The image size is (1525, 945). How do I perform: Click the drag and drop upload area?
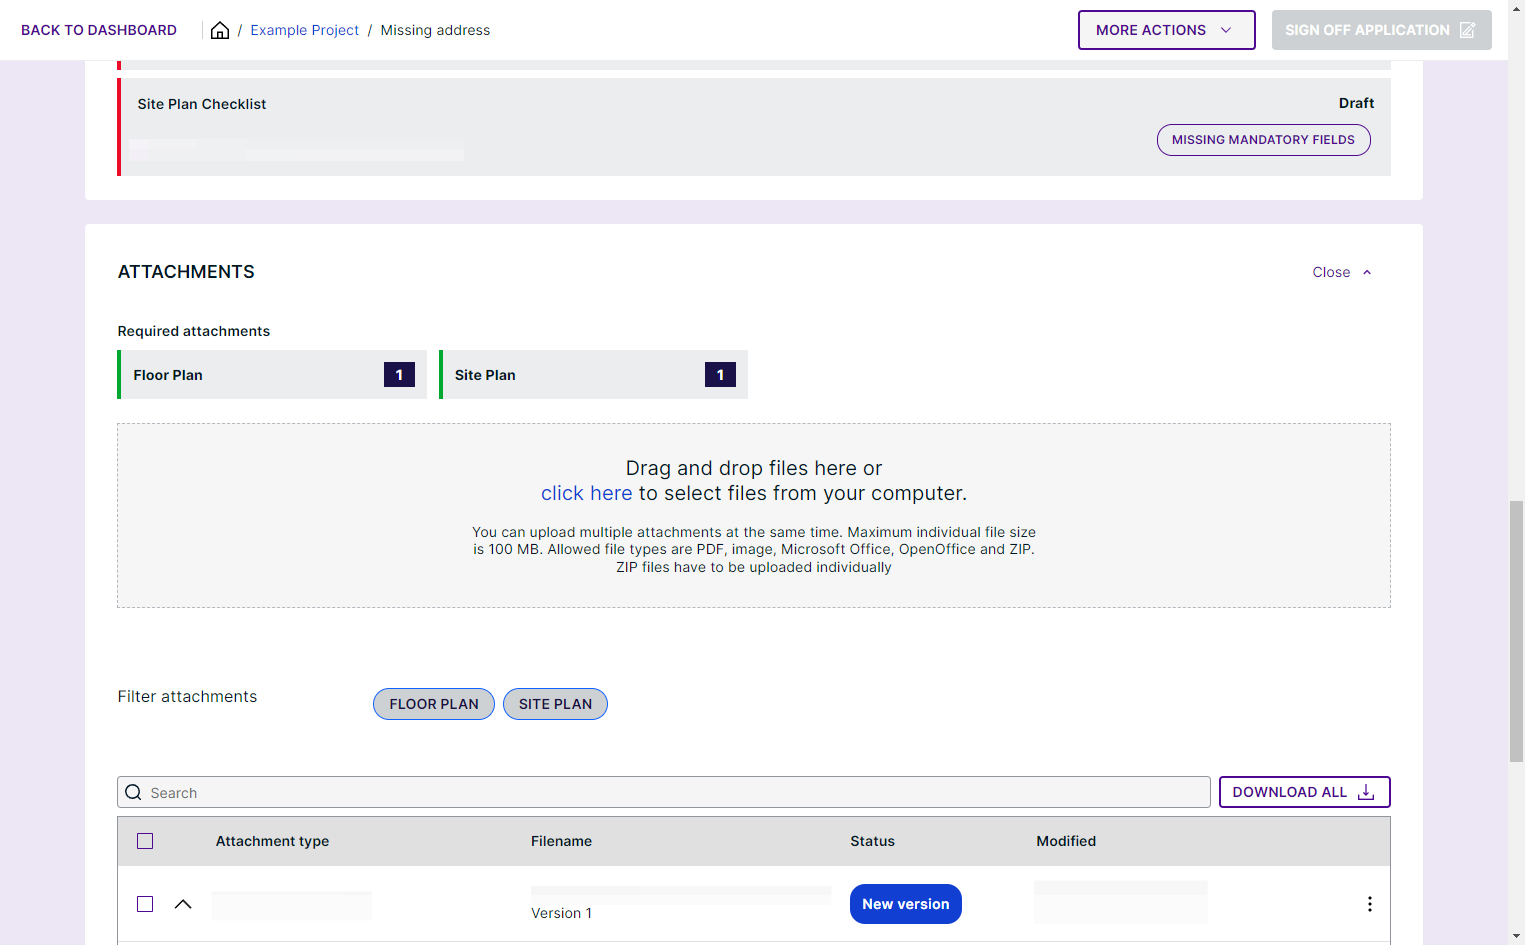coord(754,515)
